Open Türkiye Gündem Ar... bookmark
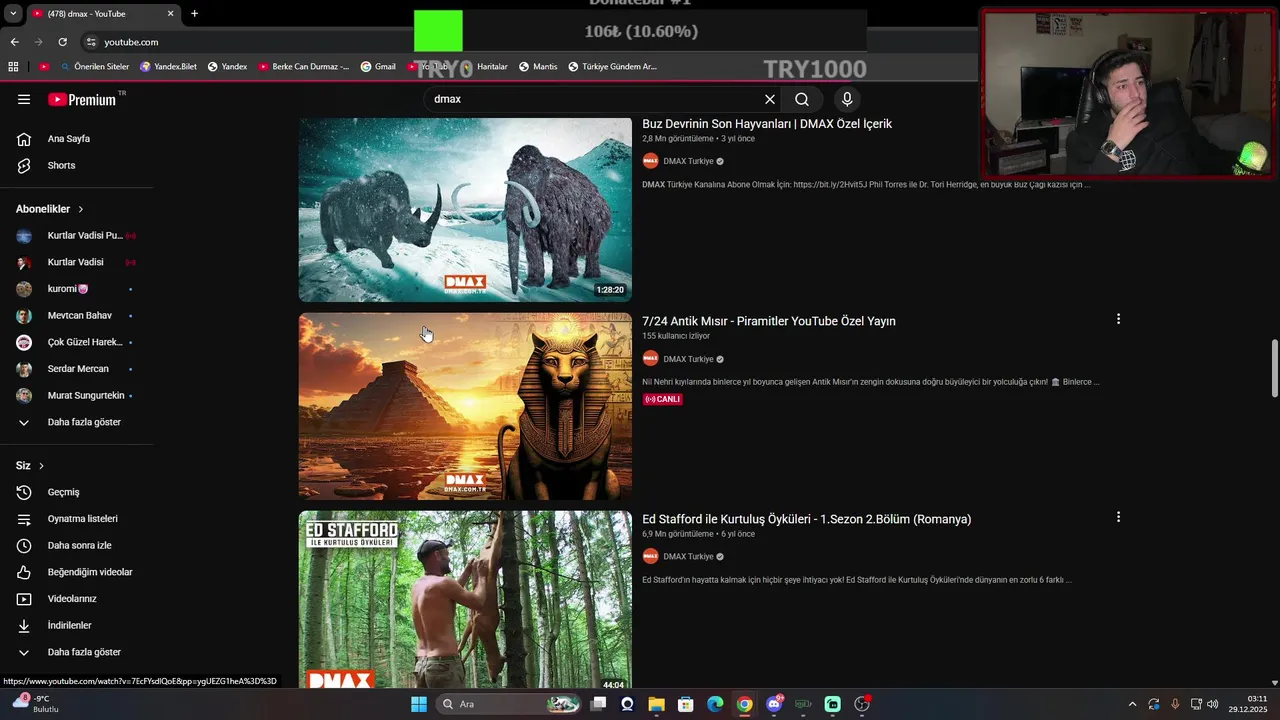The width and height of the screenshot is (1280, 720). [x=612, y=67]
